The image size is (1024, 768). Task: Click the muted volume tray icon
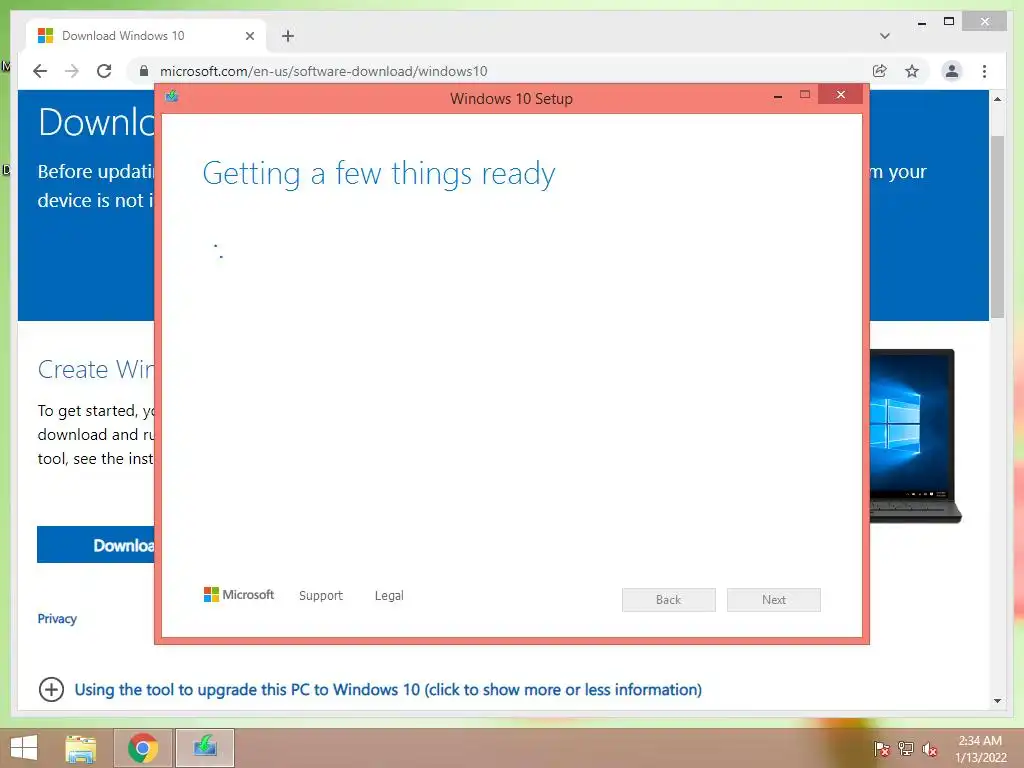(x=930, y=749)
